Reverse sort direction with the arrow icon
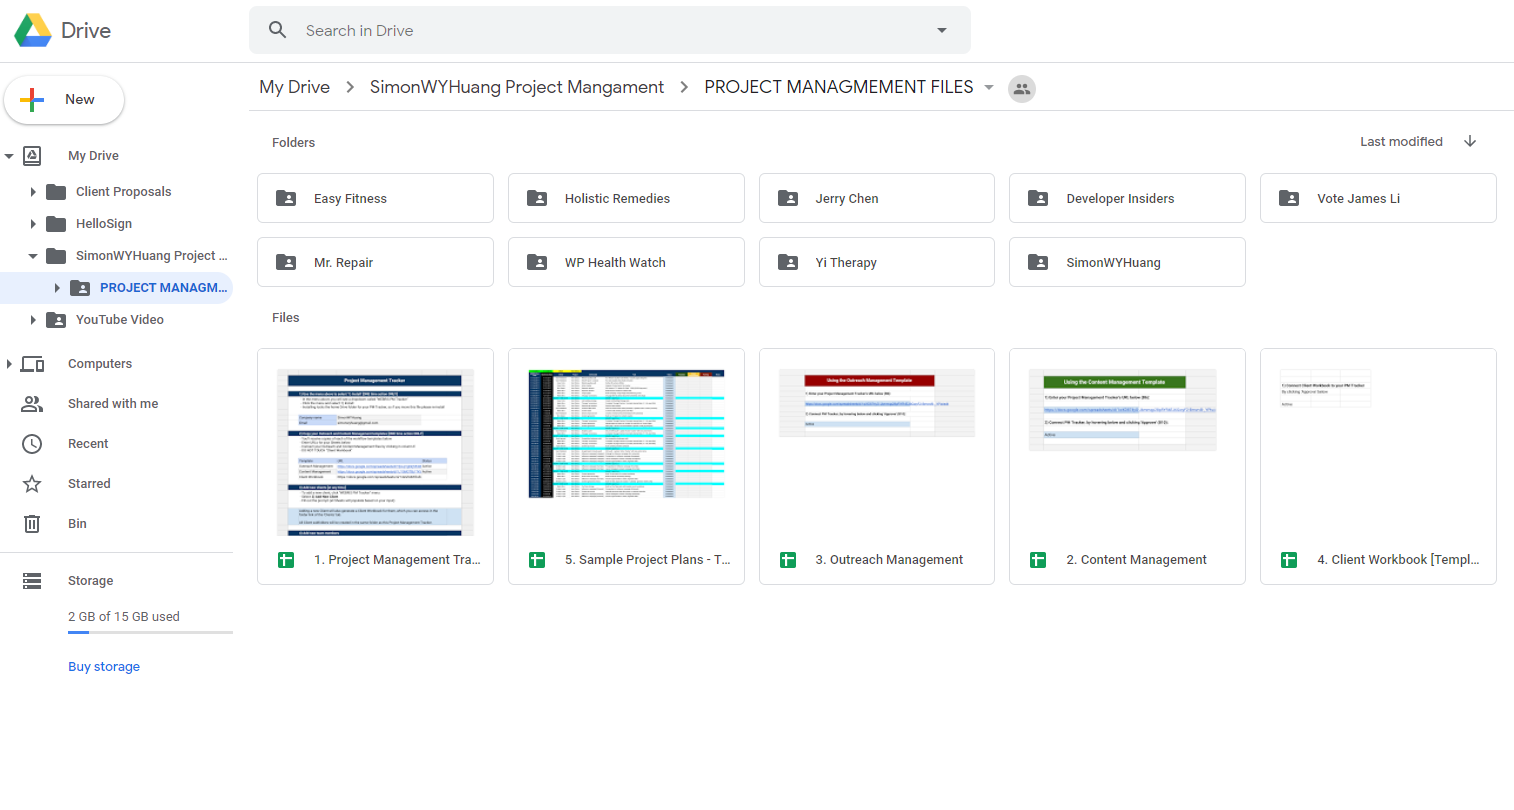This screenshot has width=1514, height=810. 1470,141
